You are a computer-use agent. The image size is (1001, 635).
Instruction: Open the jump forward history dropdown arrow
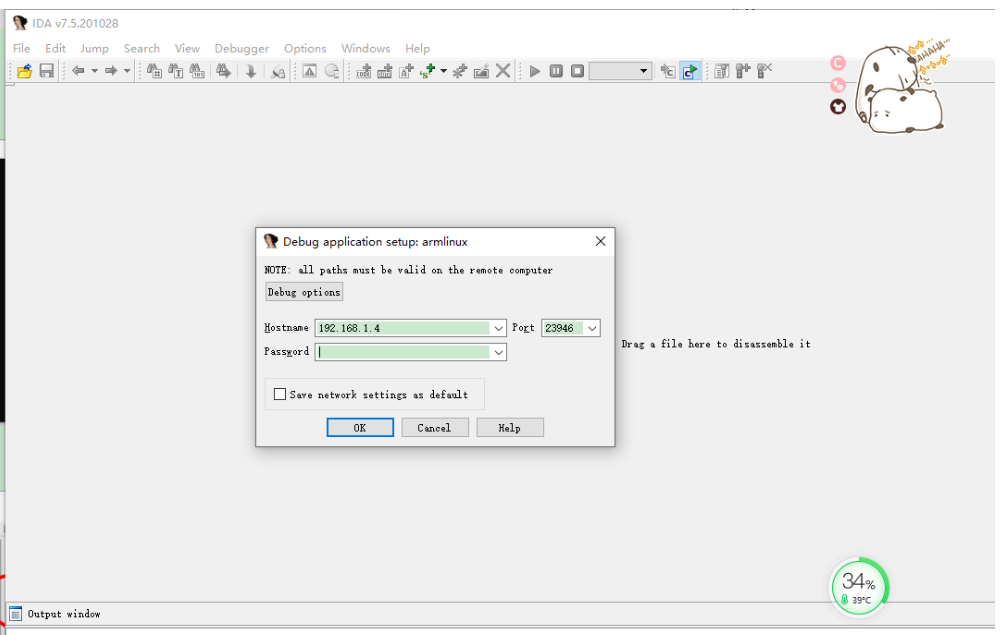(127, 71)
